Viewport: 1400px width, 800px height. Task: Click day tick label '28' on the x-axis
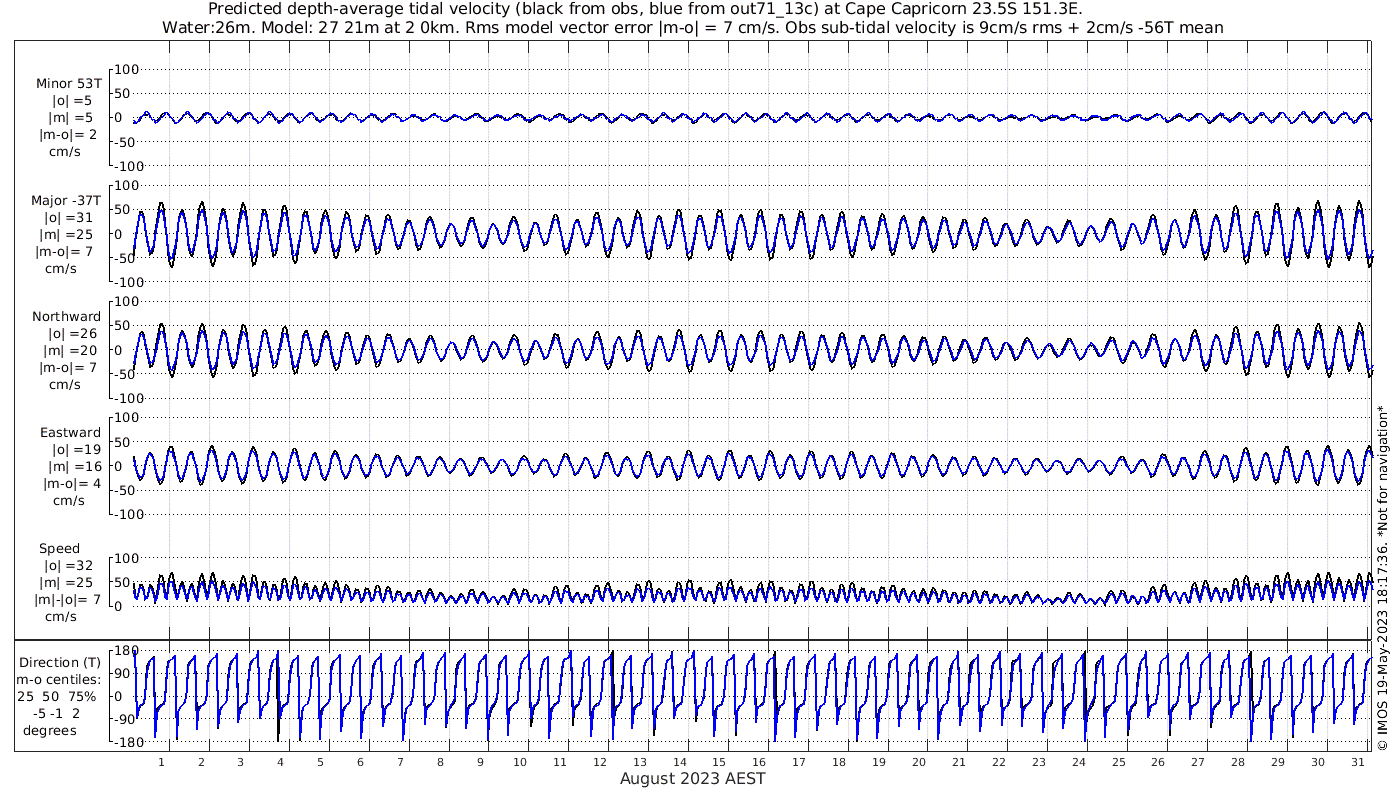1238,762
